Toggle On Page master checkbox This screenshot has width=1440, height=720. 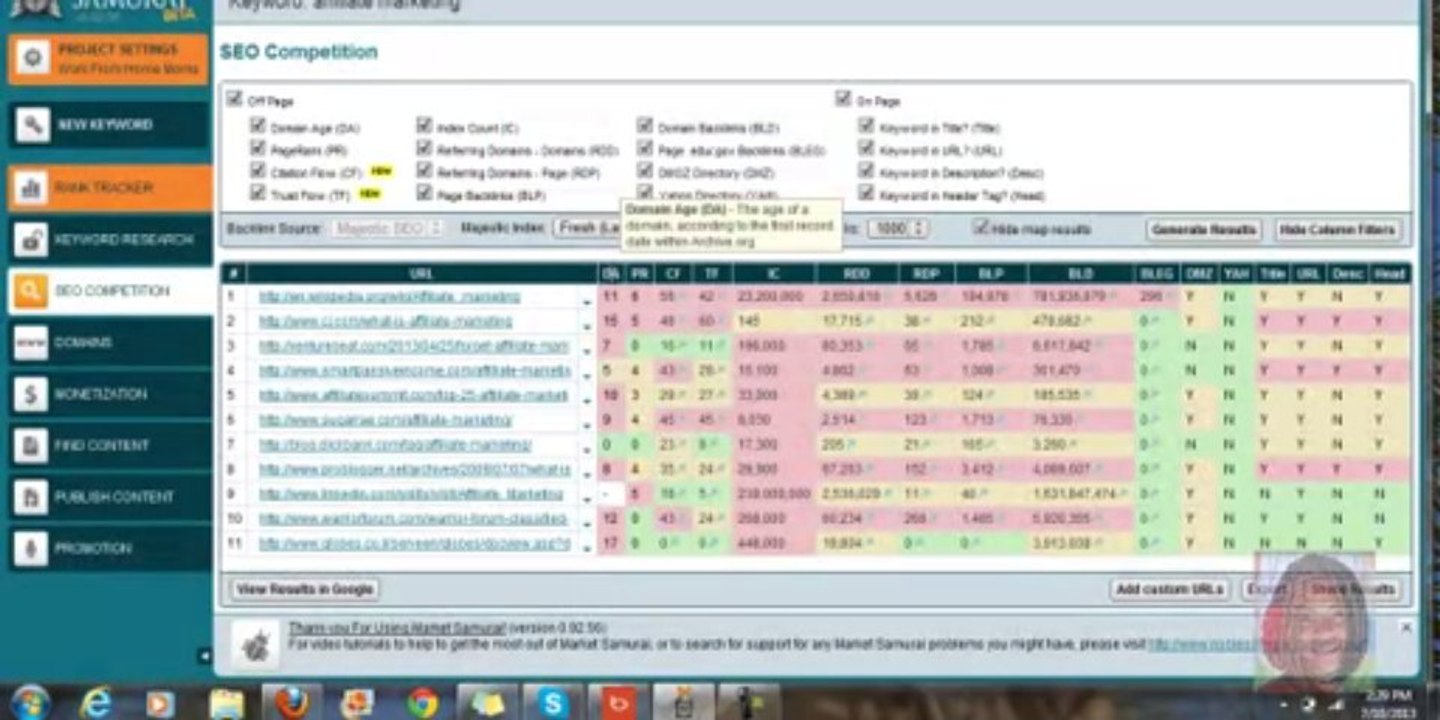(843, 99)
